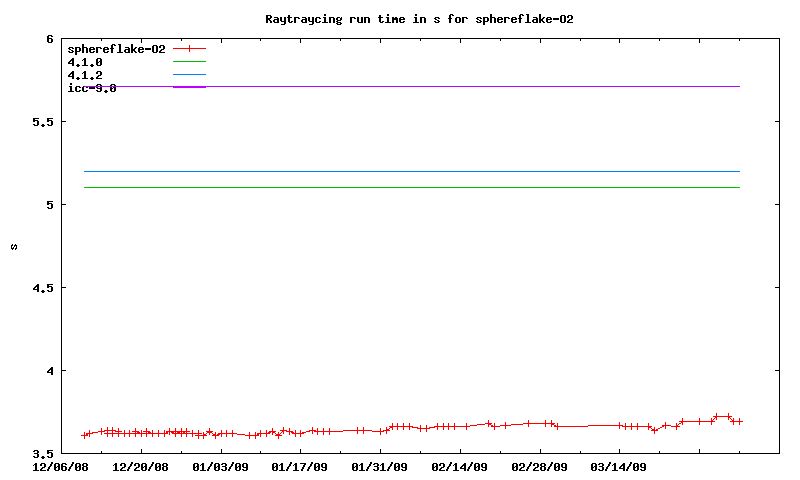The image size is (800, 480).
Task: Click the 01/17/09 x-axis date
Action: coord(300,466)
